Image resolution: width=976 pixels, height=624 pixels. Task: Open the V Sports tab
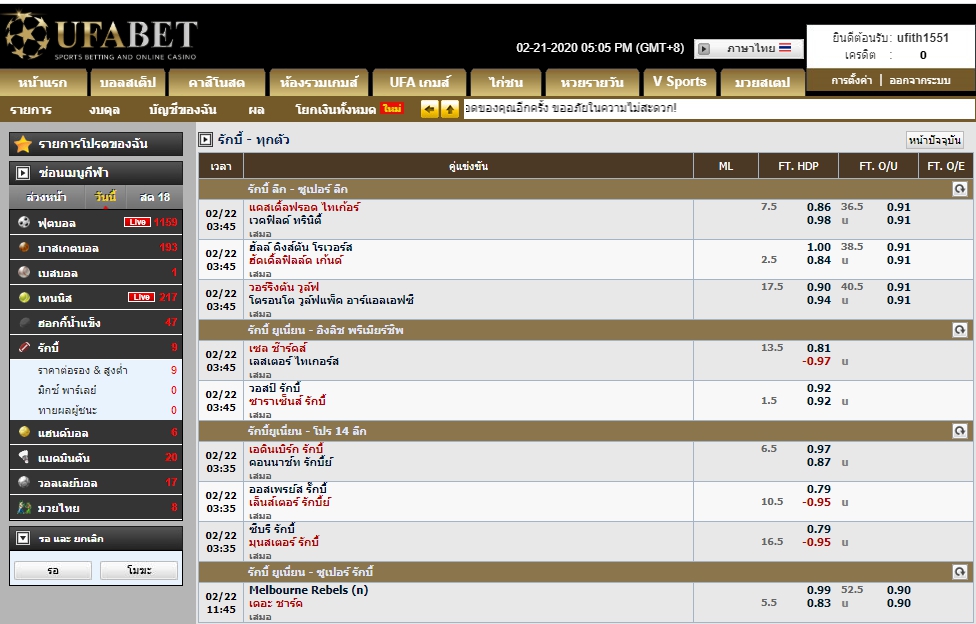tap(680, 82)
